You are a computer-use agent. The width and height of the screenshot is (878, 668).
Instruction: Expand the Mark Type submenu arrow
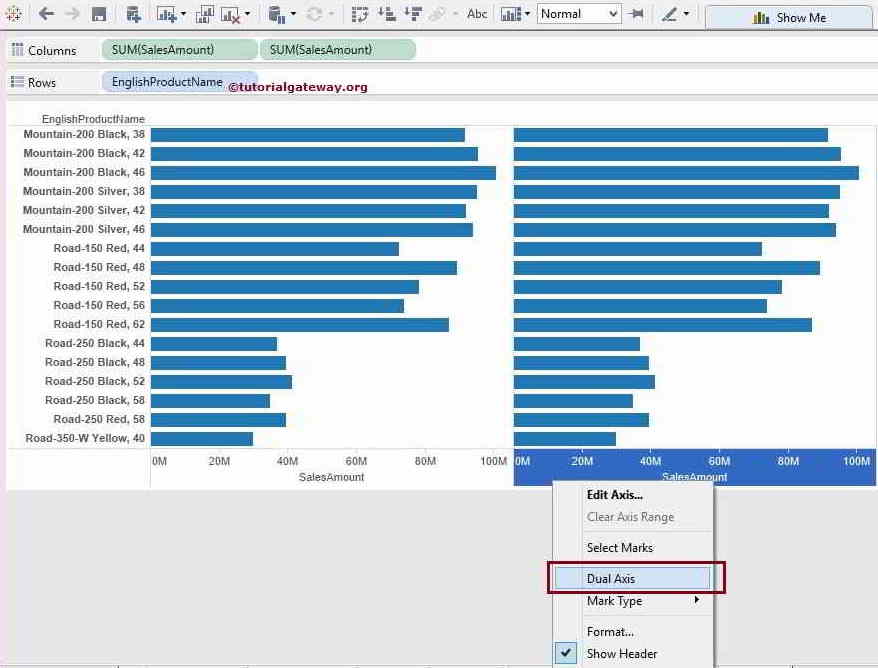[x=697, y=600]
